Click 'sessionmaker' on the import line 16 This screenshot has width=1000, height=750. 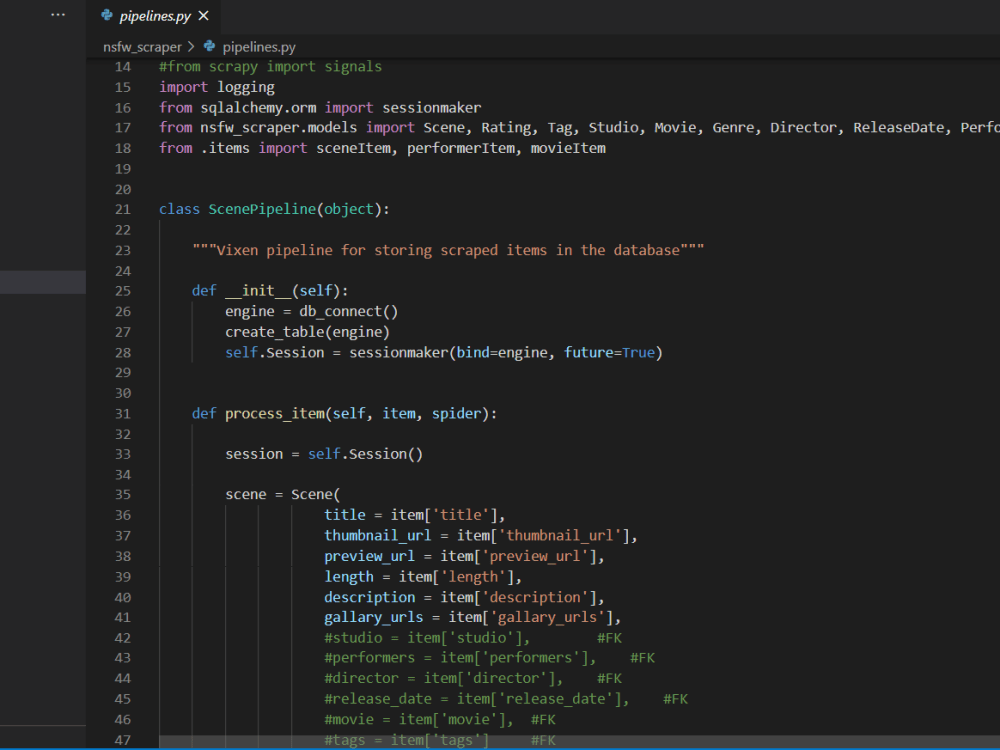pyautogui.click(x=432, y=107)
